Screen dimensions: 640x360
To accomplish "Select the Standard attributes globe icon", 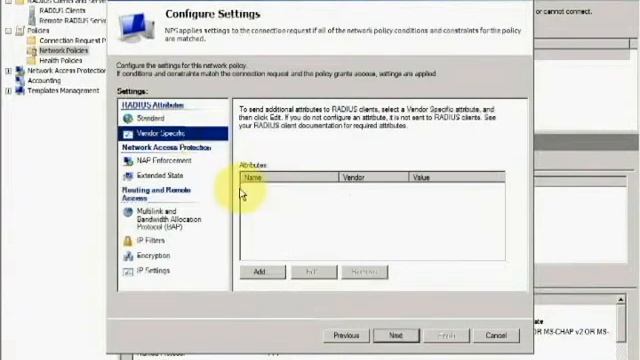I will click(x=128, y=118).
